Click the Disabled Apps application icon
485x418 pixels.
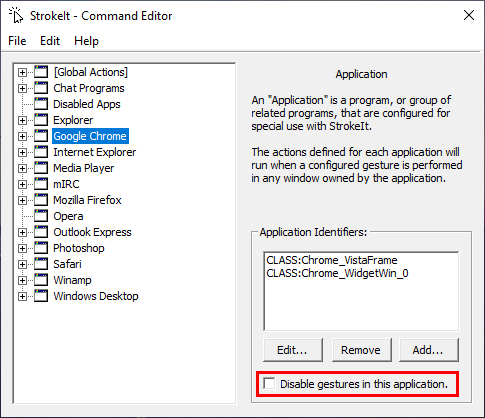[x=41, y=104]
